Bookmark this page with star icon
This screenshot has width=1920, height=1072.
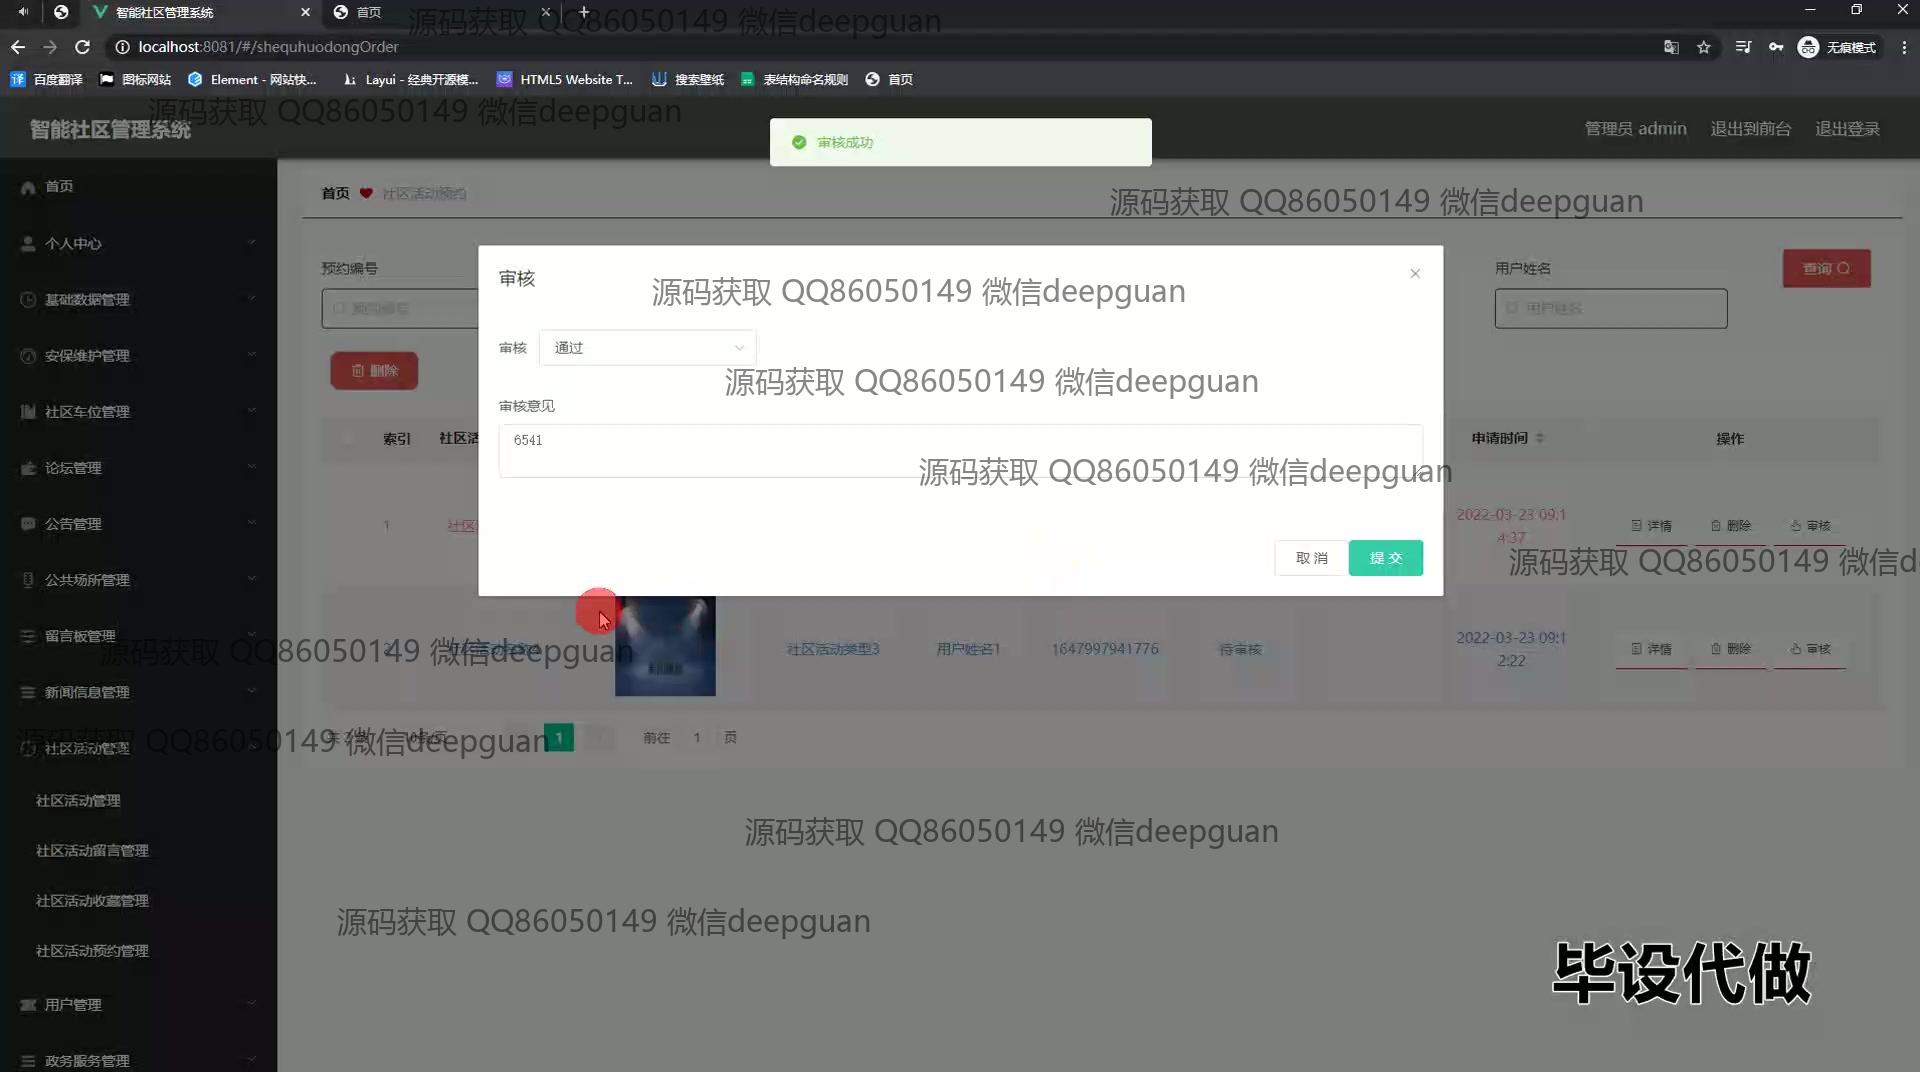(1703, 47)
